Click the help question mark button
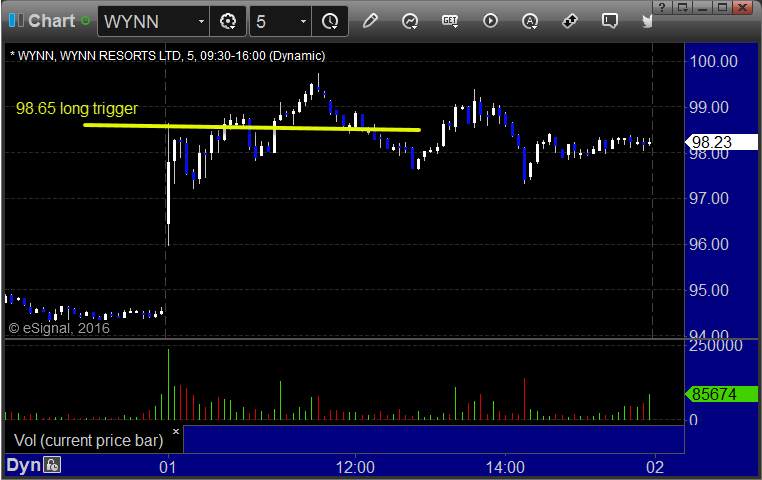 (x=662, y=7)
